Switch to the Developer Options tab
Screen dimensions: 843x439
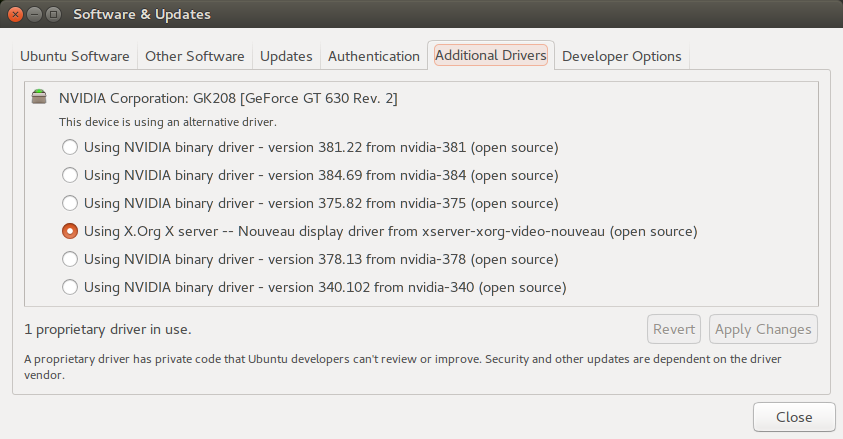coord(621,56)
